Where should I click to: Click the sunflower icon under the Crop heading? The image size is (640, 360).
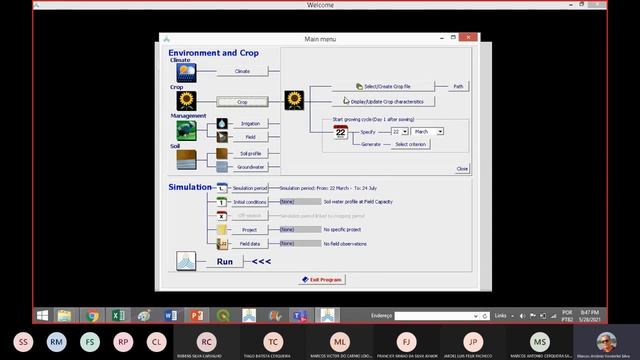click(186, 101)
